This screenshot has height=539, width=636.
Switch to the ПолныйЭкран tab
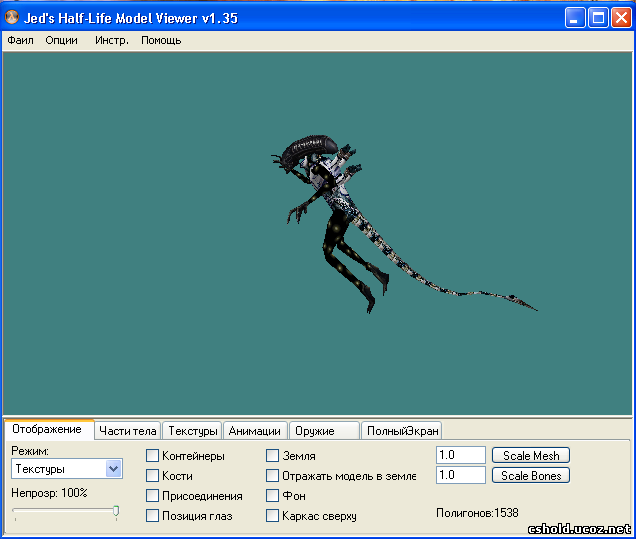coord(402,431)
